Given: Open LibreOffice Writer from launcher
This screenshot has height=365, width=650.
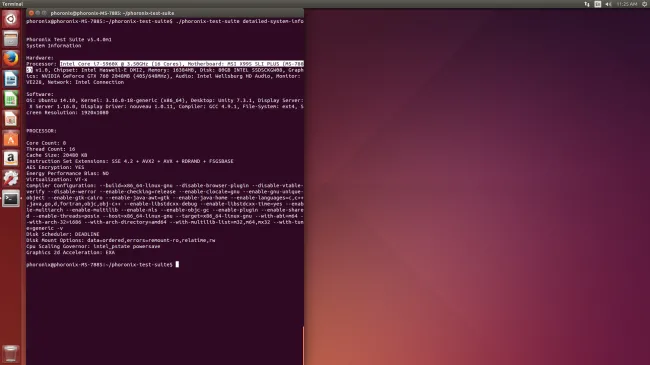Looking at the screenshot, I should click(11, 79).
